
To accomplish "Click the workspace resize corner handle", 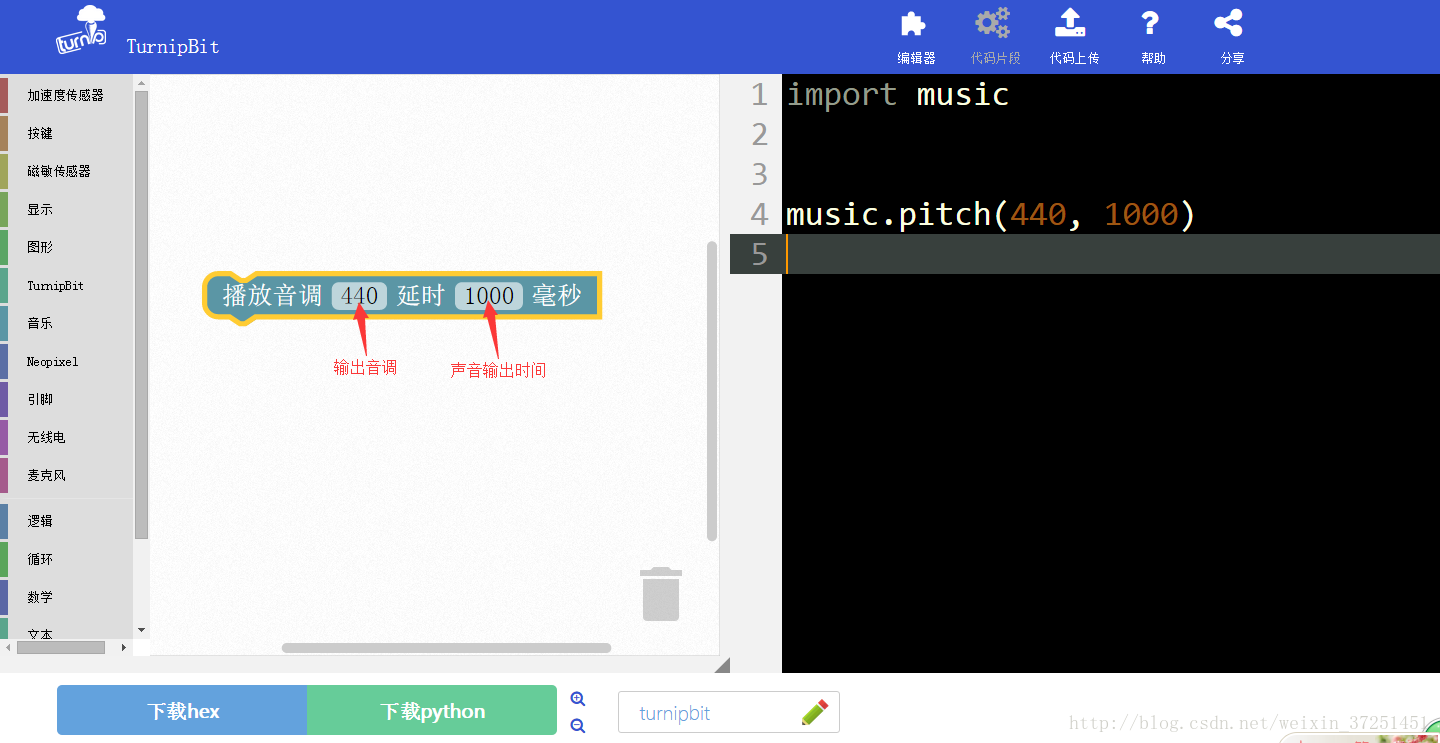I will (x=723, y=665).
